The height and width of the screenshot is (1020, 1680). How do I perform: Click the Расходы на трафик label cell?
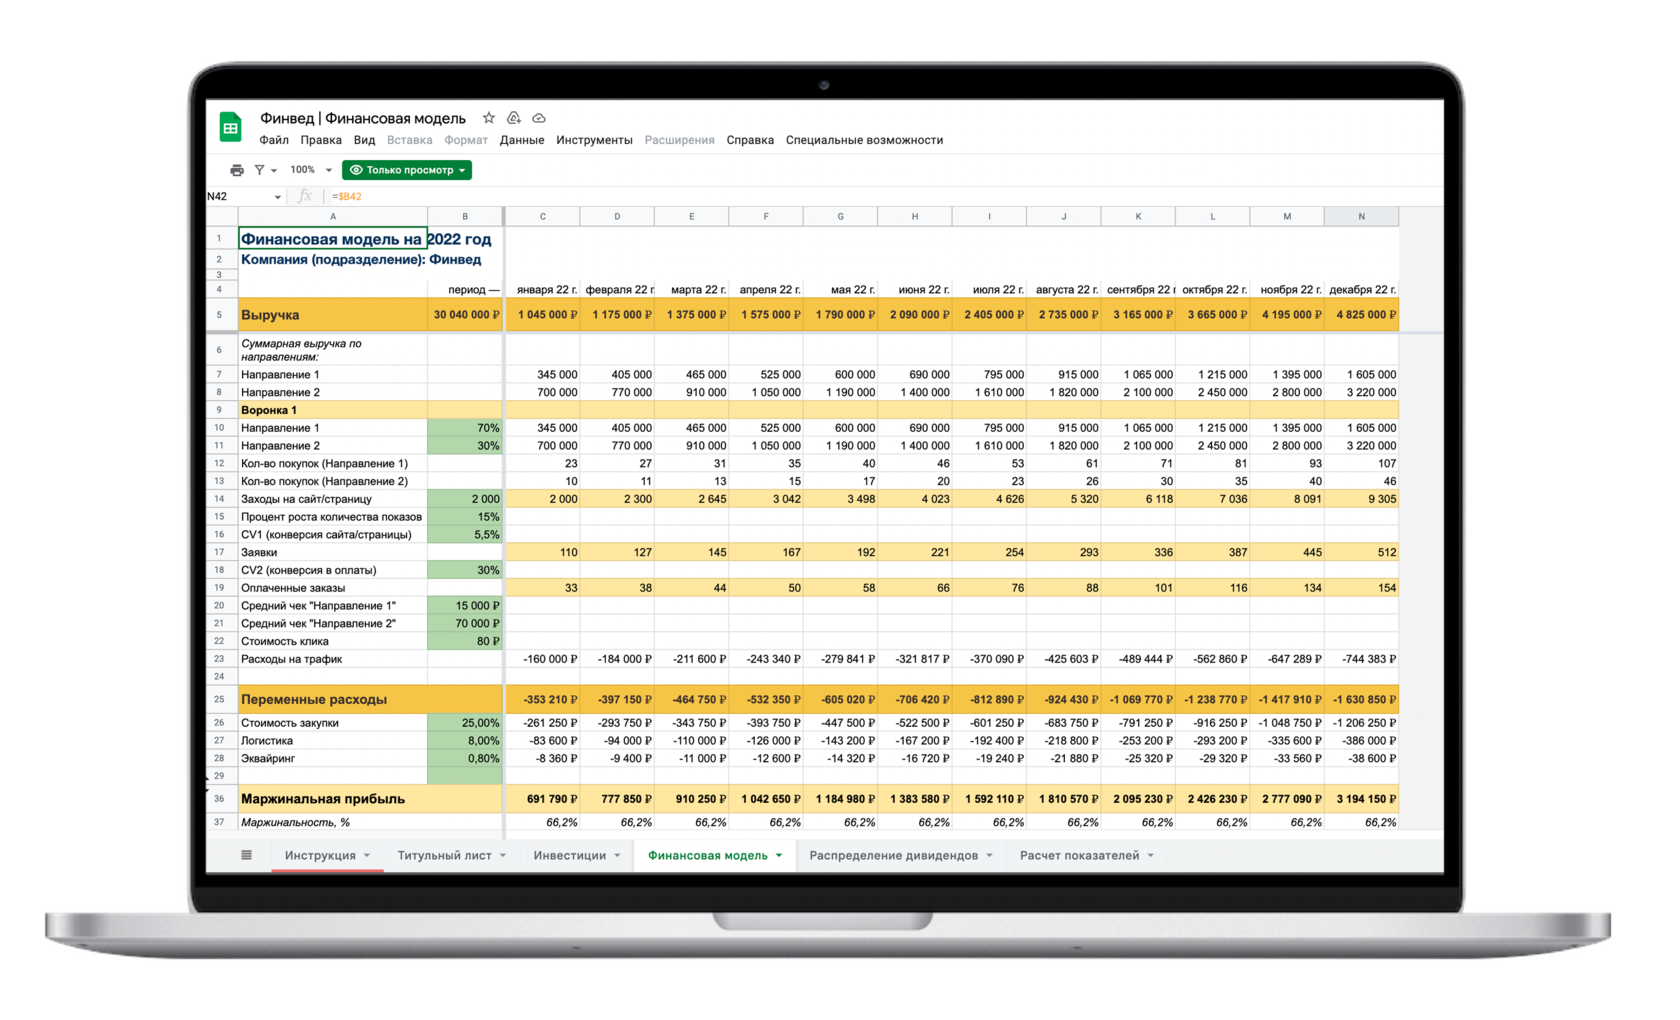coord(333,659)
